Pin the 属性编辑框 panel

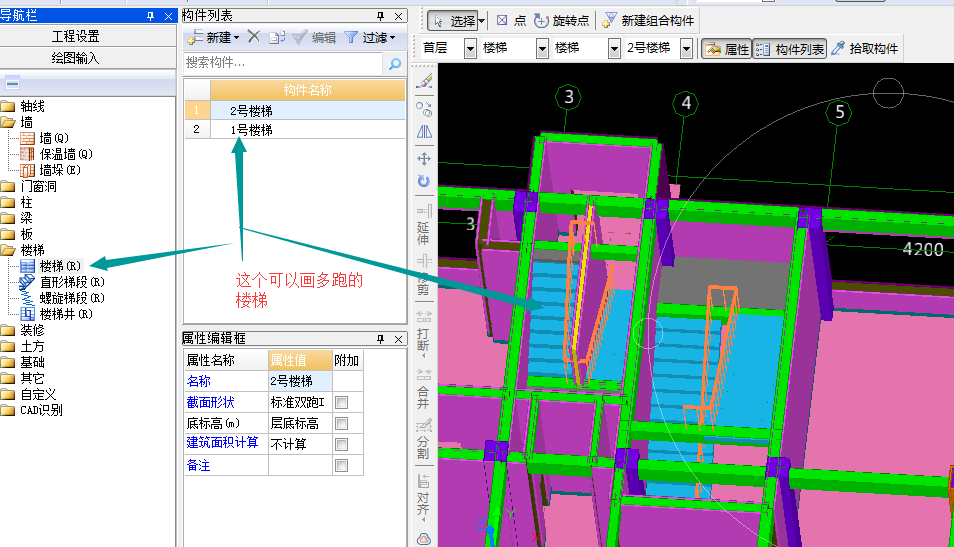click(x=380, y=339)
